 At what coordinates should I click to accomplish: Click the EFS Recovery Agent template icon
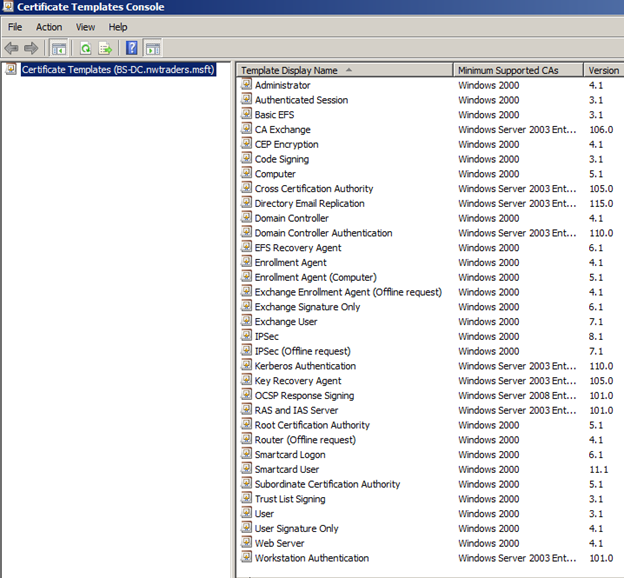[247, 246]
